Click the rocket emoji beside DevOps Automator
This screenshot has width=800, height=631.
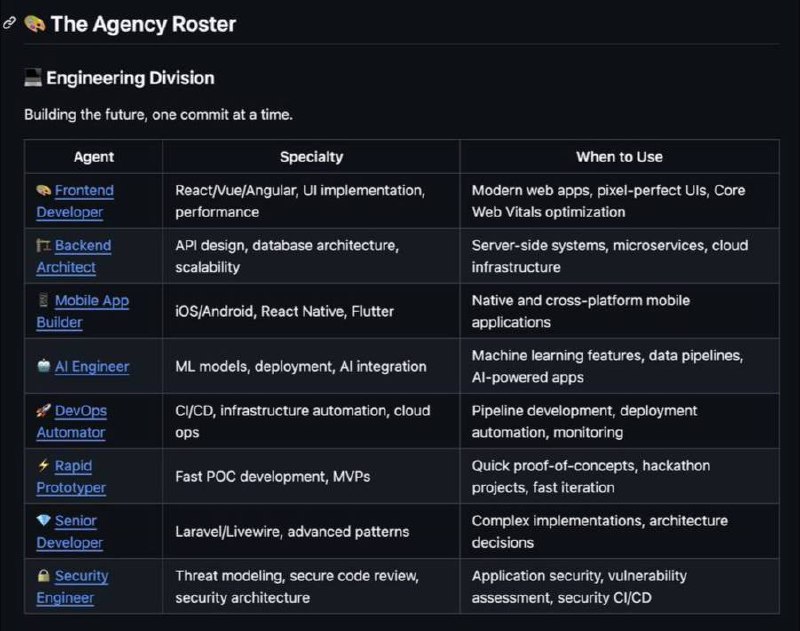43,411
